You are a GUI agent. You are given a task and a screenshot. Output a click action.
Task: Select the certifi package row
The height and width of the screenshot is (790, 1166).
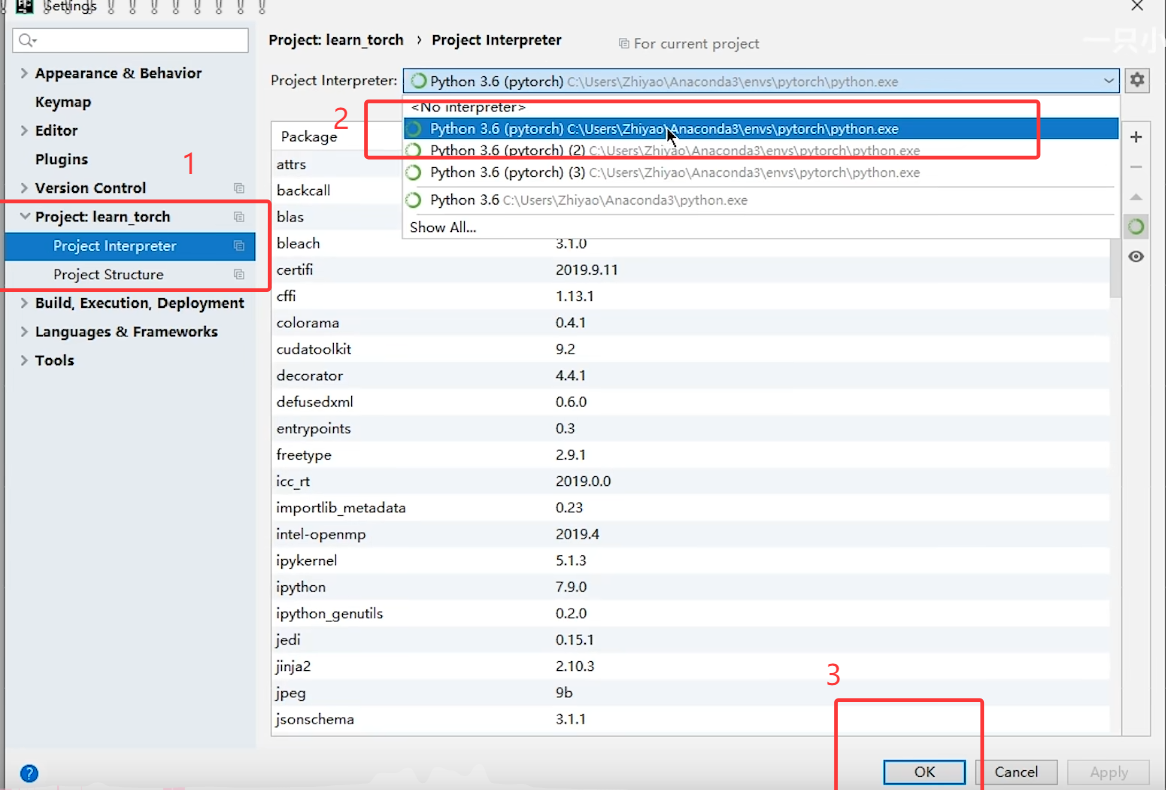tap(691, 270)
